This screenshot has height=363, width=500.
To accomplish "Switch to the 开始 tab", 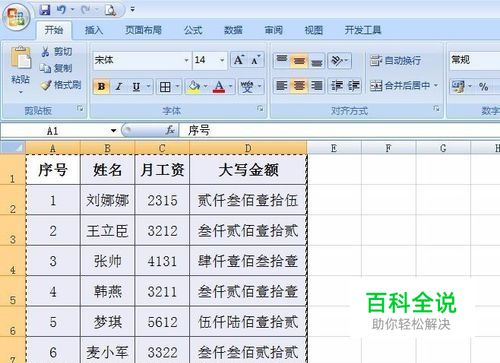I will pyautogui.click(x=54, y=30).
